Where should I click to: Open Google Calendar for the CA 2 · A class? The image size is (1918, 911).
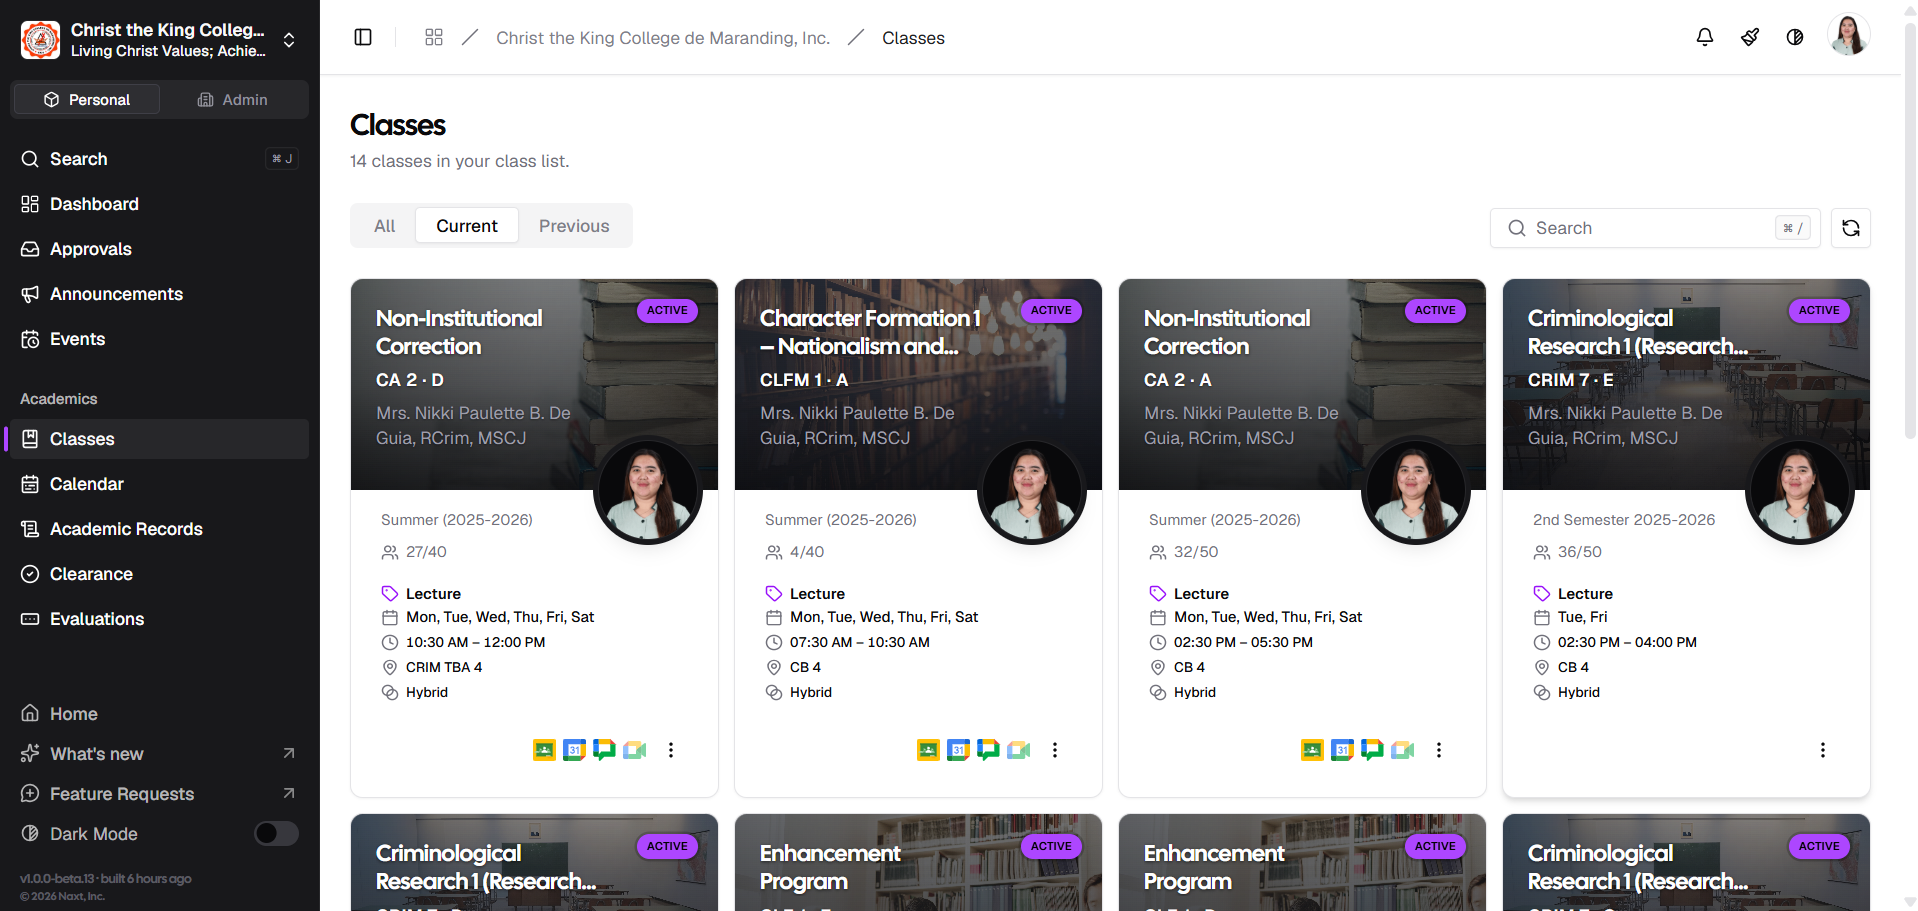1342,750
